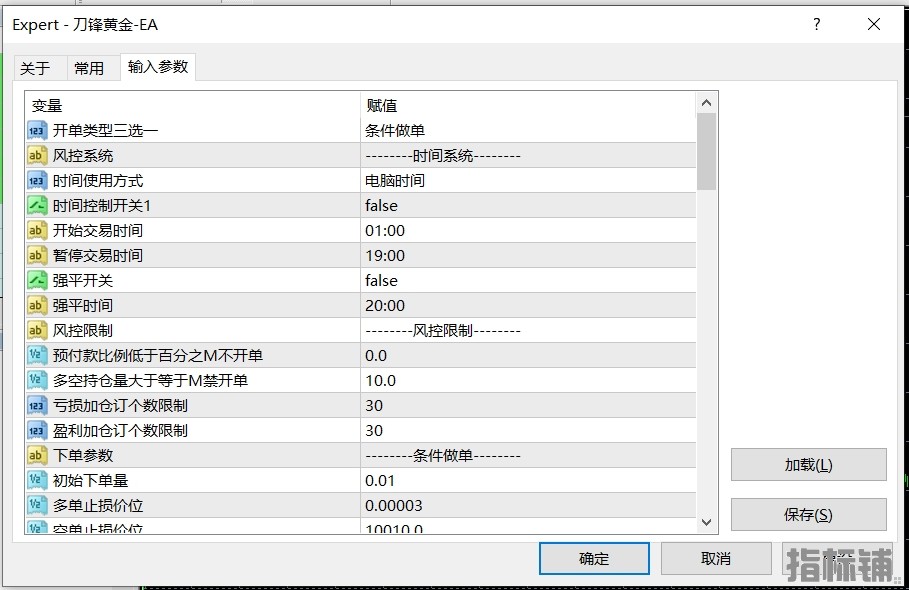This screenshot has width=909, height=590.
Task: Toggle the 时间控制开关1 false value
Action: click(x=381, y=205)
